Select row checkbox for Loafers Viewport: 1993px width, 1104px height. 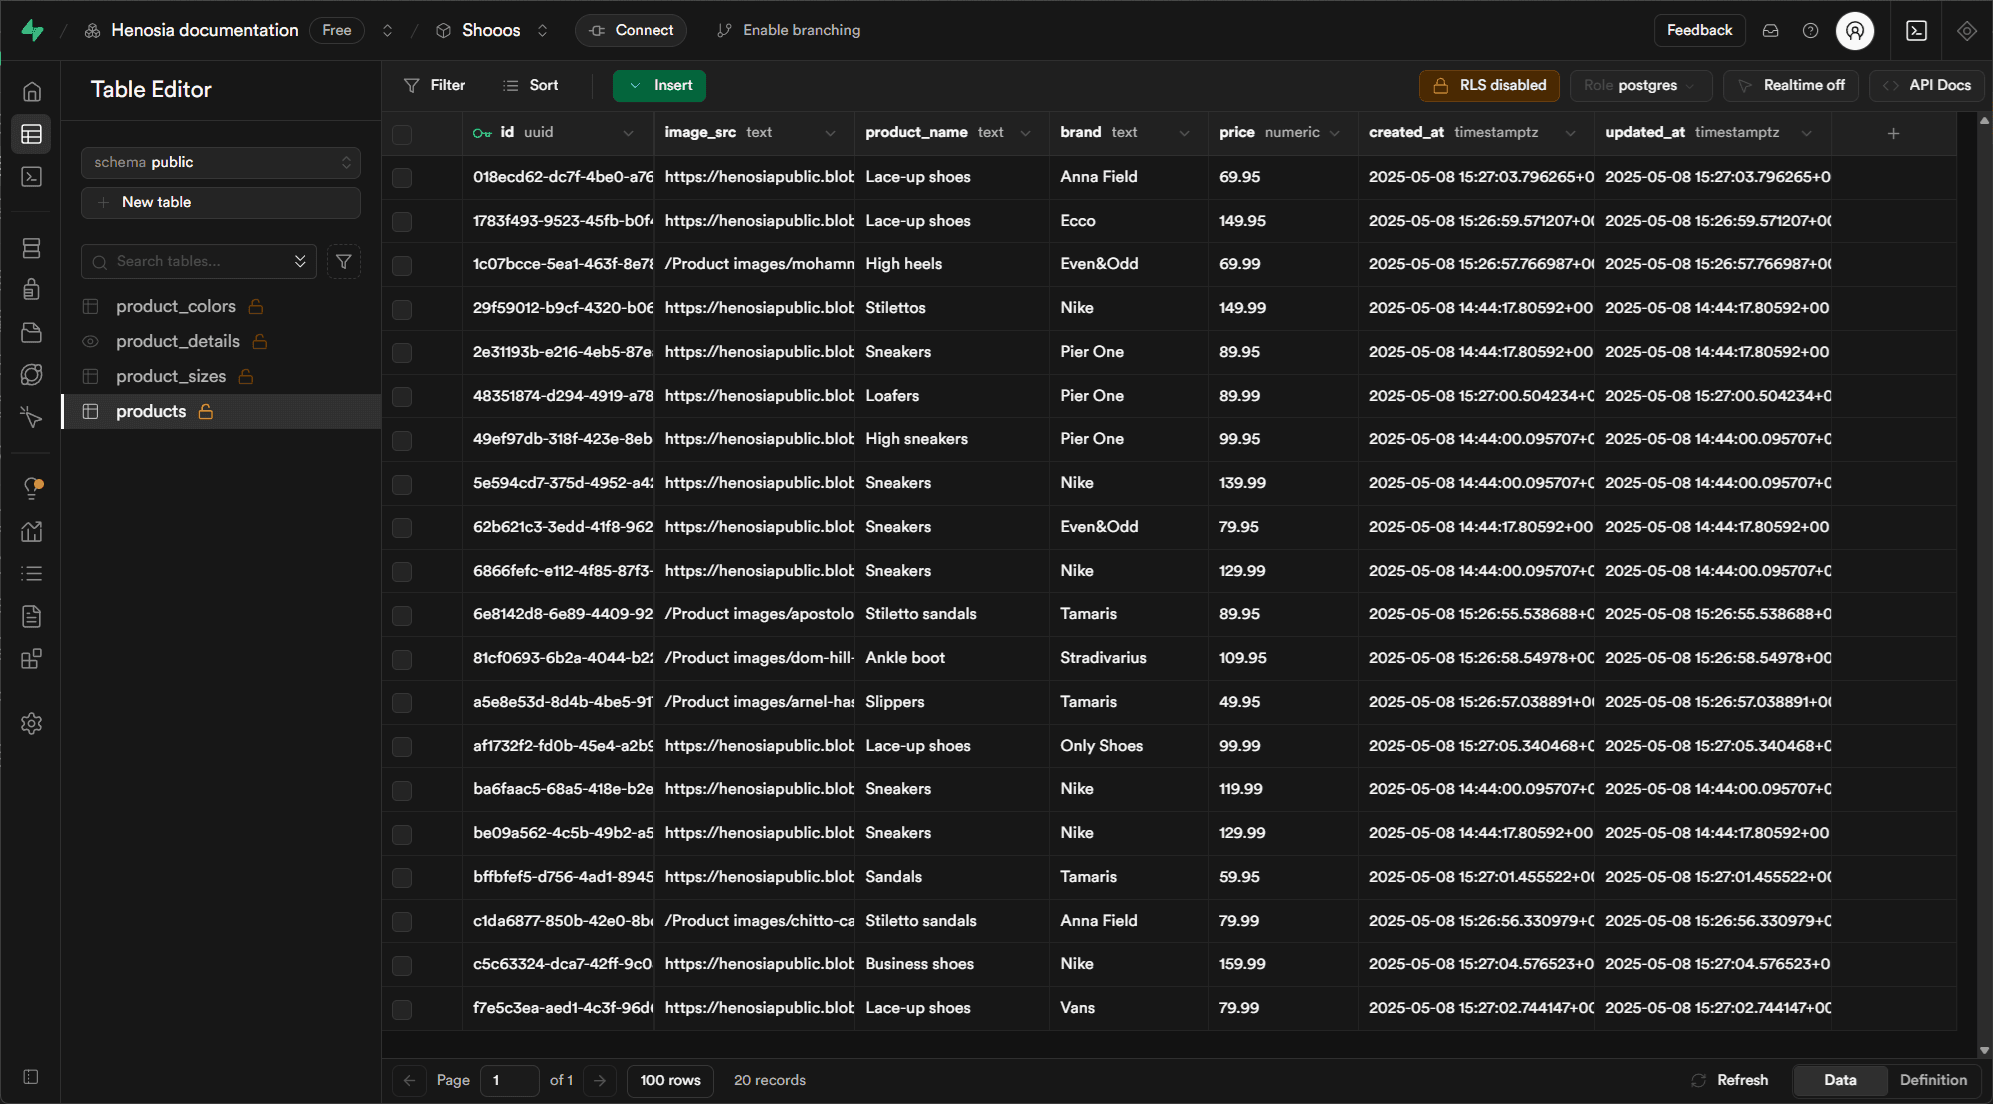(402, 397)
